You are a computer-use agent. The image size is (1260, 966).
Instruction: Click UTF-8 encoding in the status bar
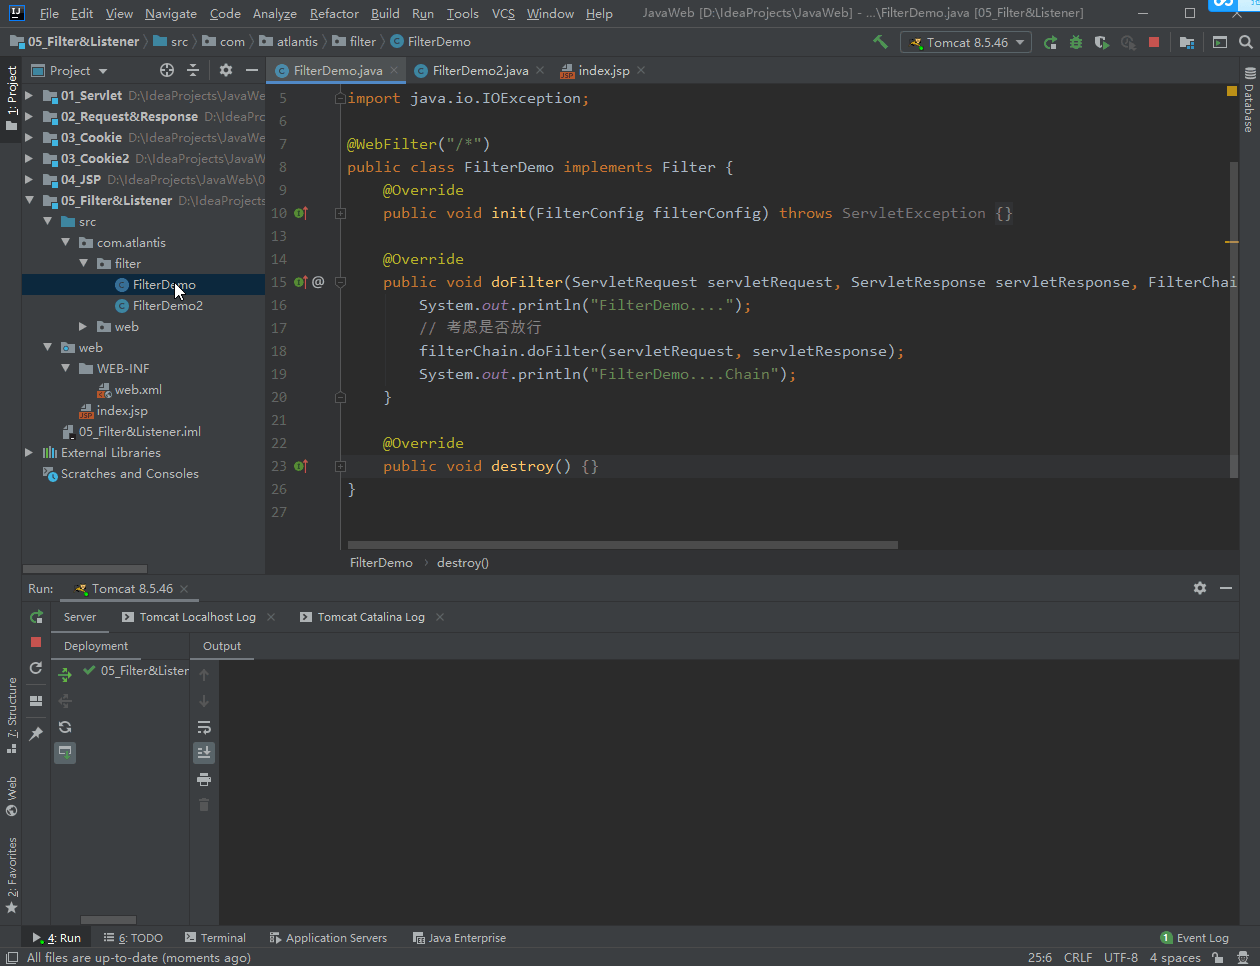[x=1120, y=957]
